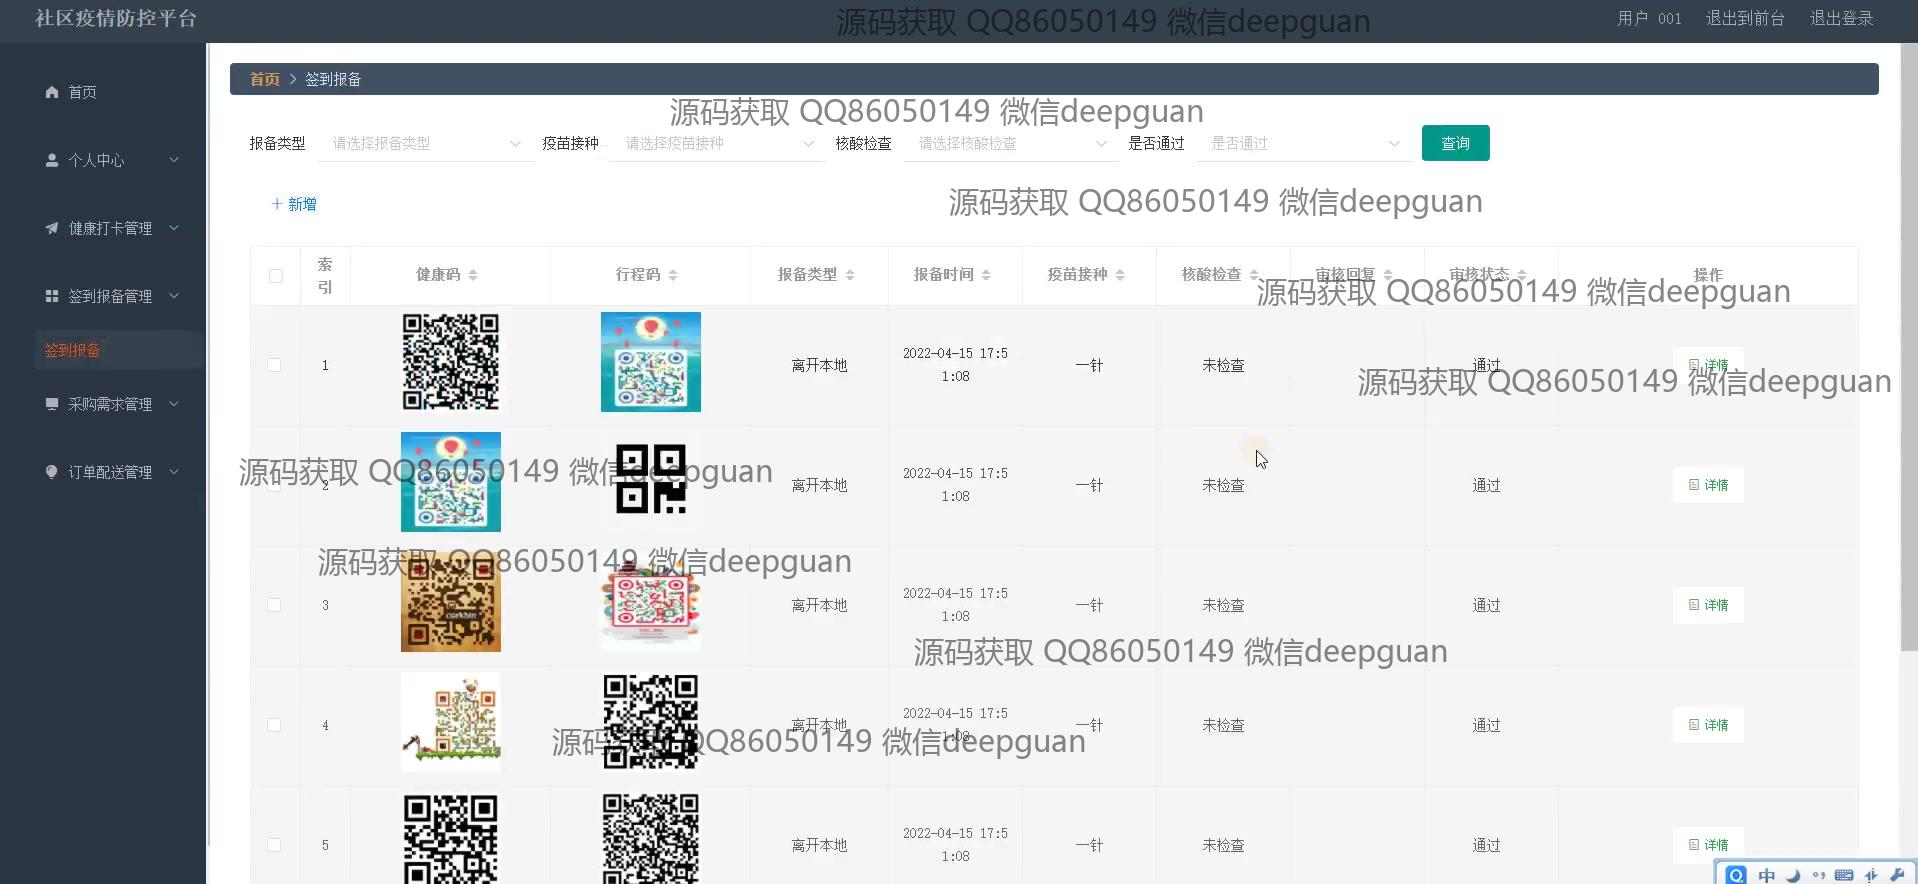
Task: Click the 用户 001 label in header
Action: click(x=1649, y=18)
